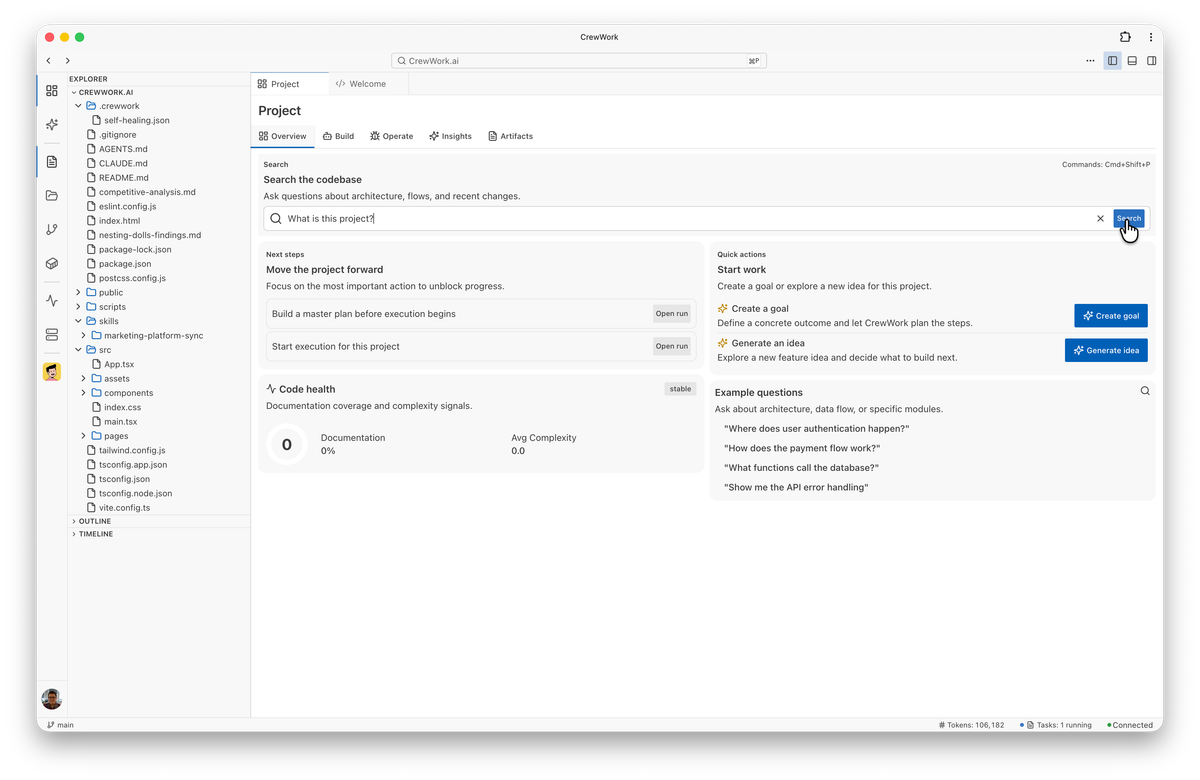Expand the public folder
The height and width of the screenshot is (780, 1200).
click(x=79, y=292)
